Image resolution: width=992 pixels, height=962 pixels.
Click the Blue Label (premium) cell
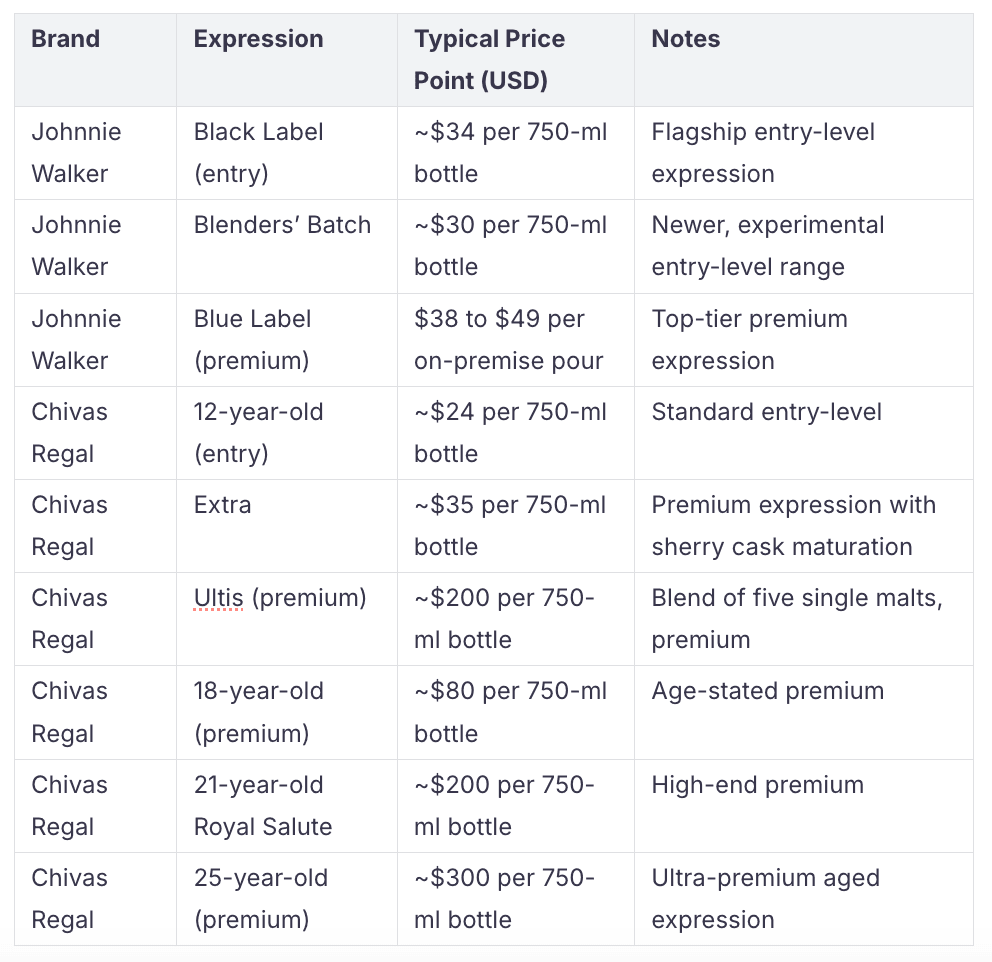[287, 340]
